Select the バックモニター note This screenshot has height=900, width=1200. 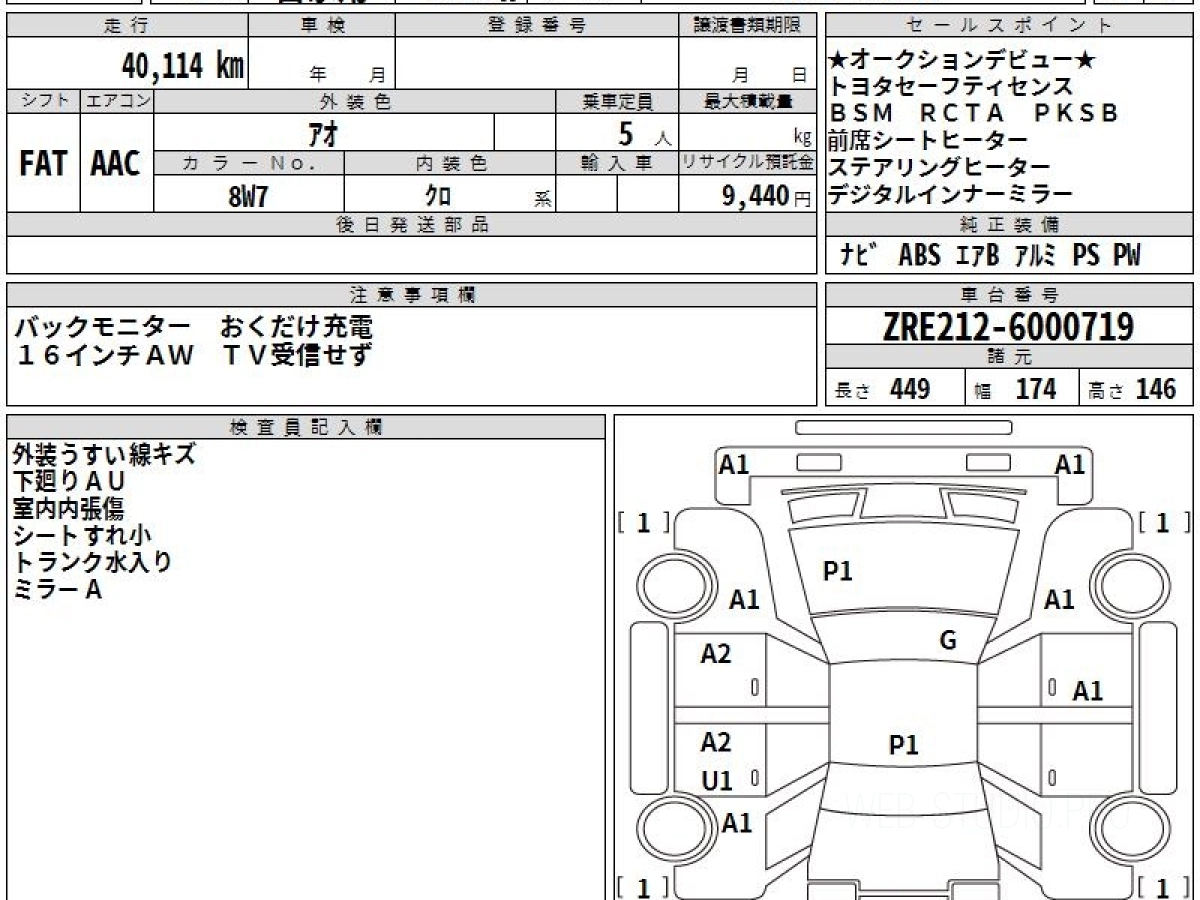point(102,327)
